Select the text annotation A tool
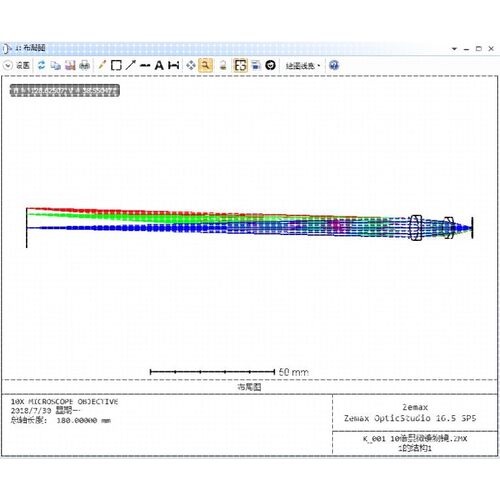This screenshot has height=500, width=500. coord(159,65)
